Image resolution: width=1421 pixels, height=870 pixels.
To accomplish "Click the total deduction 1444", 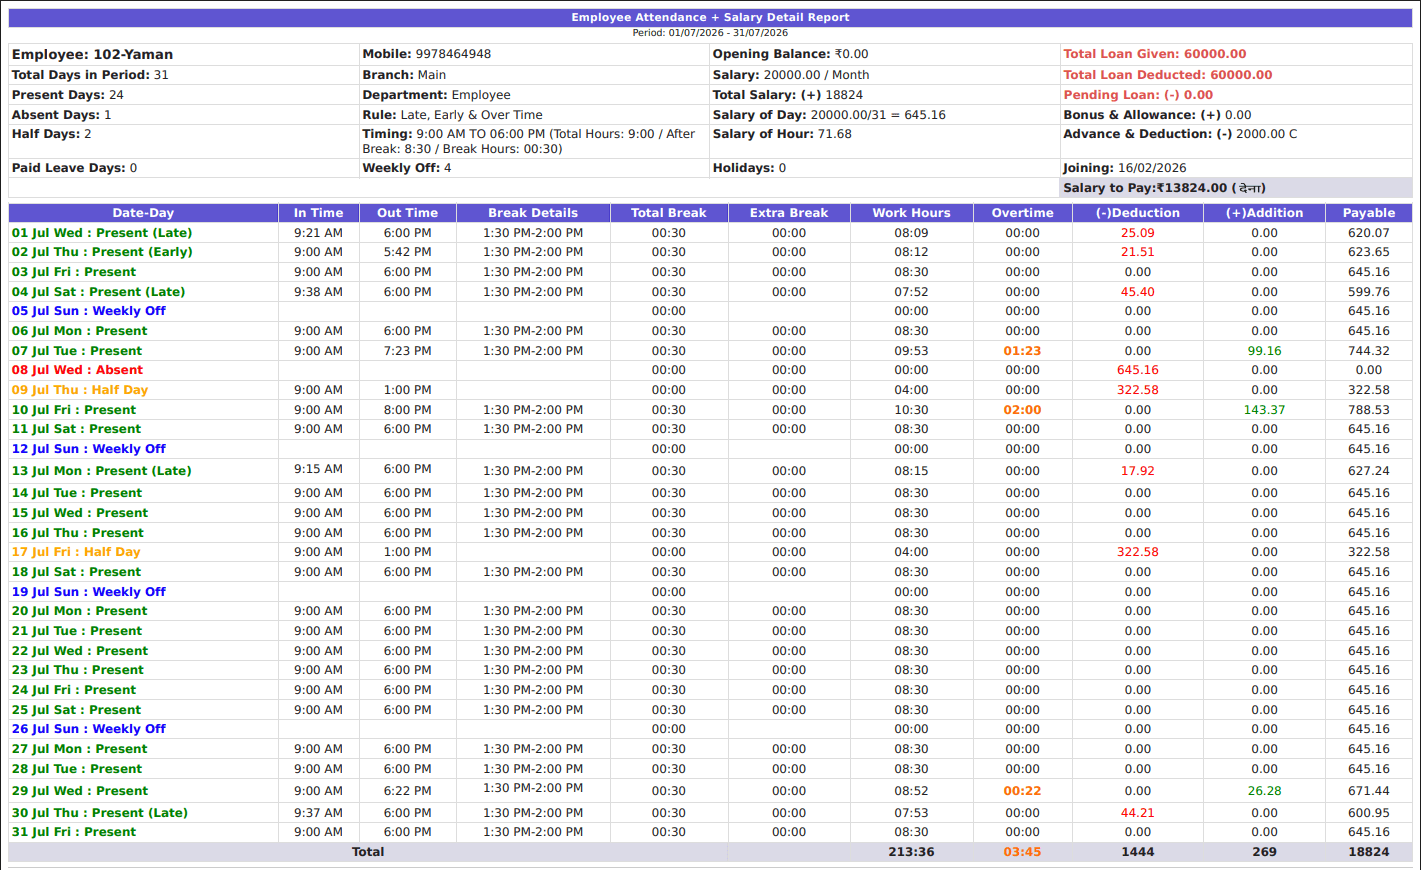I will (1137, 852).
